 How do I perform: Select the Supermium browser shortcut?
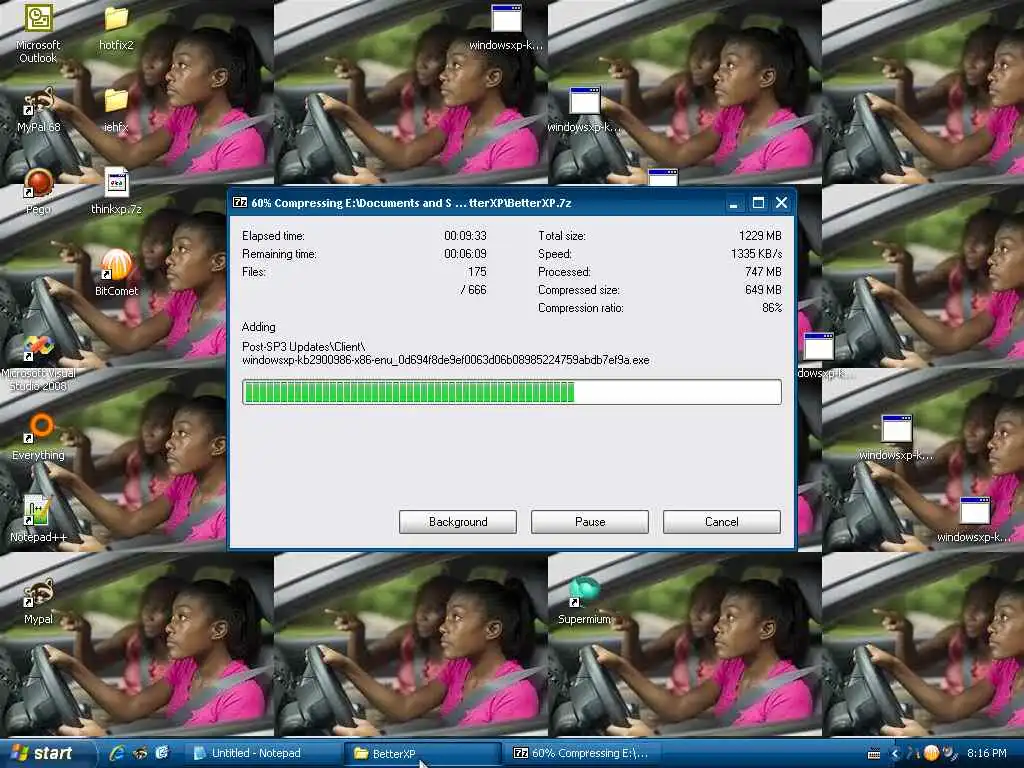(x=584, y=601)
